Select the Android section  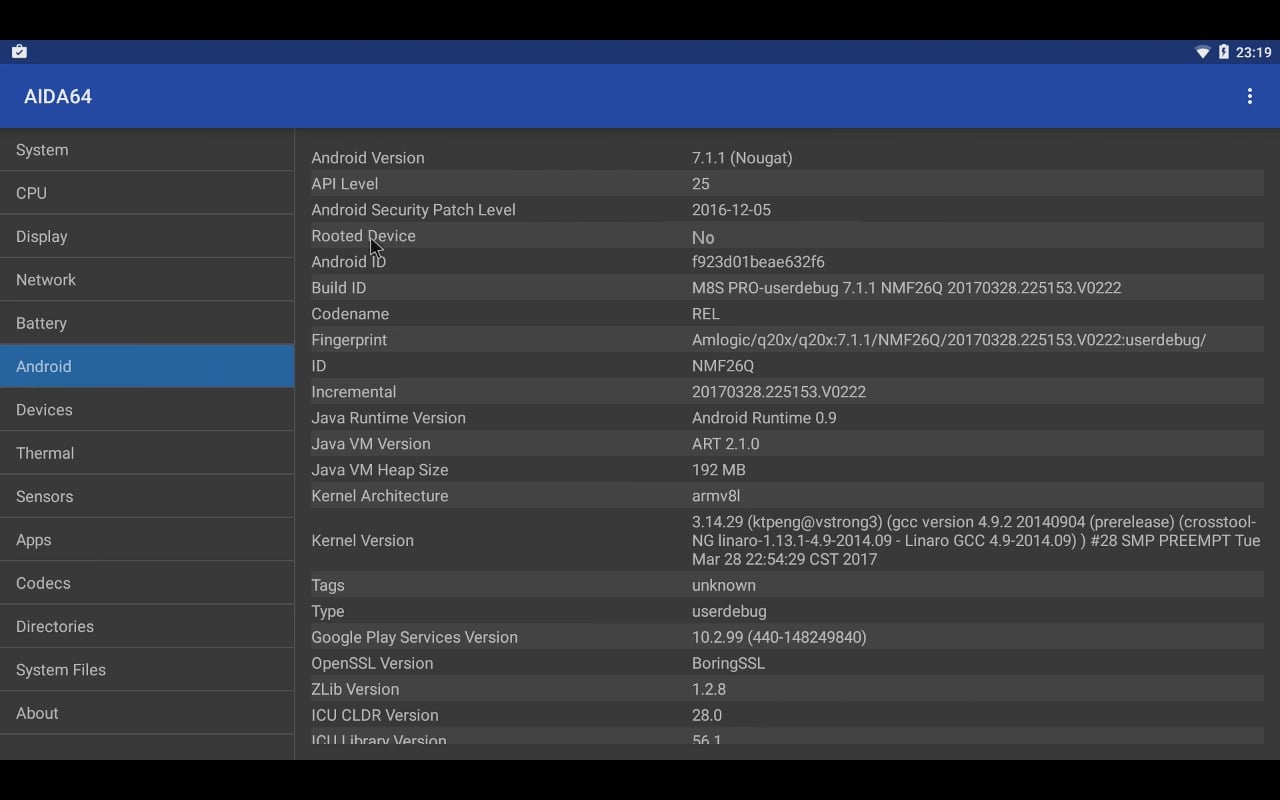[x=147, y=366]
